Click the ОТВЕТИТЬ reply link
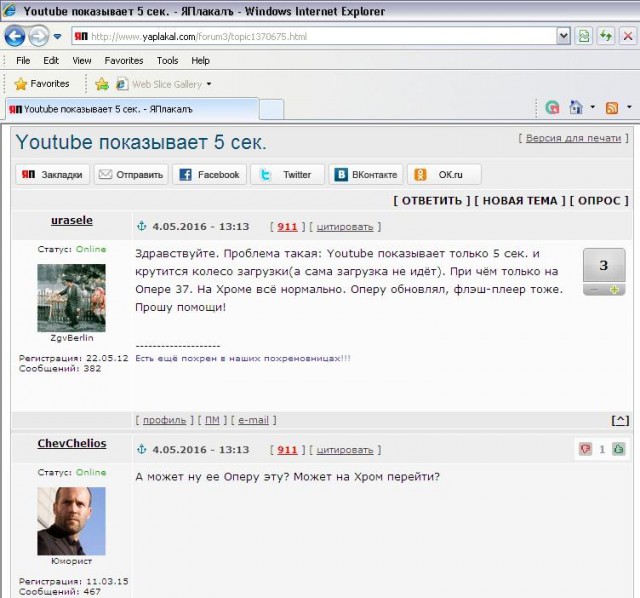640x598 pixels. click(431, 201)
